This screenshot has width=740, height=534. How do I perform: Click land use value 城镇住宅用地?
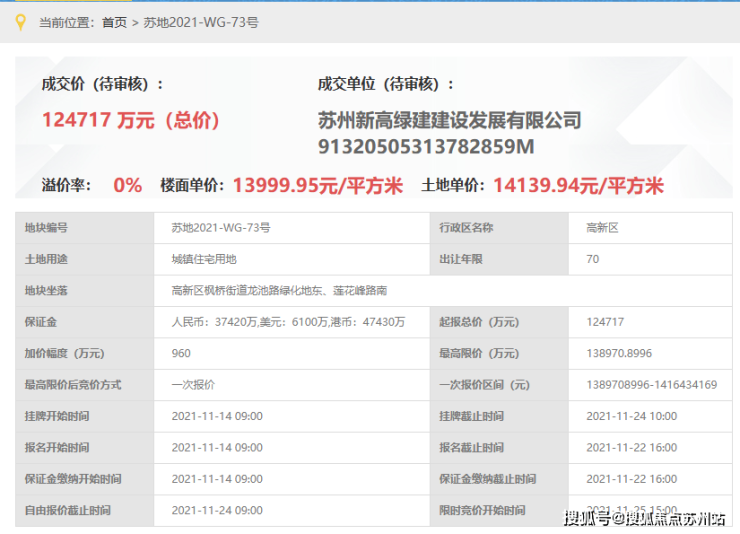(x=204, y=259)
